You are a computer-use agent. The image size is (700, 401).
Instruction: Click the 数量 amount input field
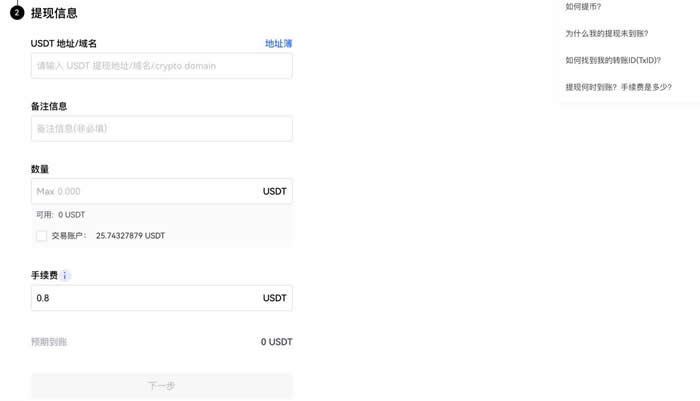pyautogui.click(x=162, y=191)
